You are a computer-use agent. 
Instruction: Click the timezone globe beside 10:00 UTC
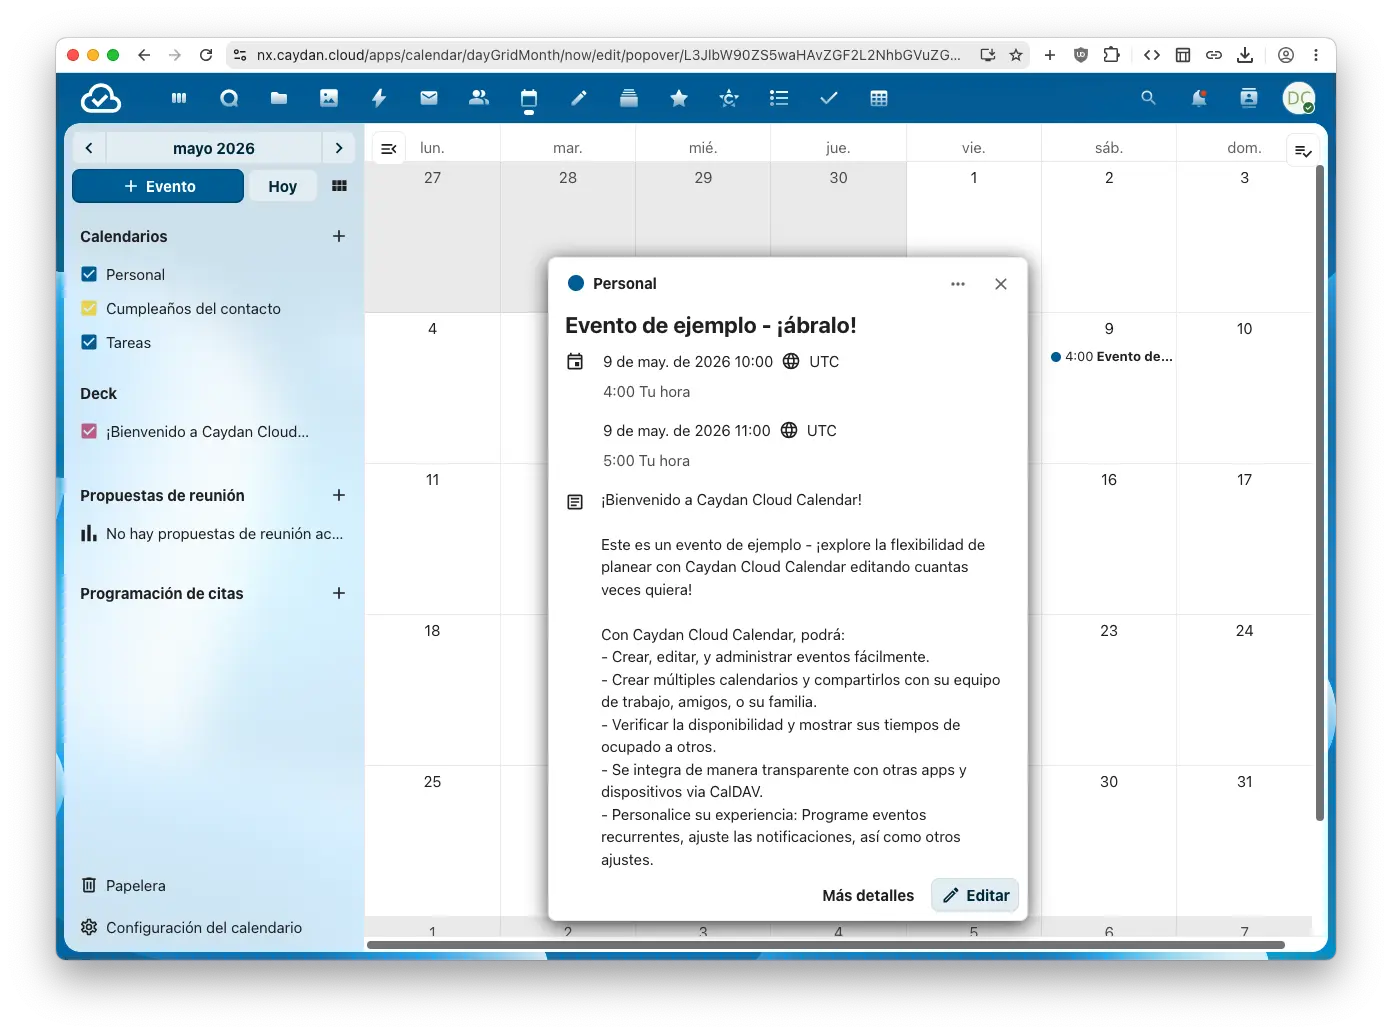click(x=791, y=361)
